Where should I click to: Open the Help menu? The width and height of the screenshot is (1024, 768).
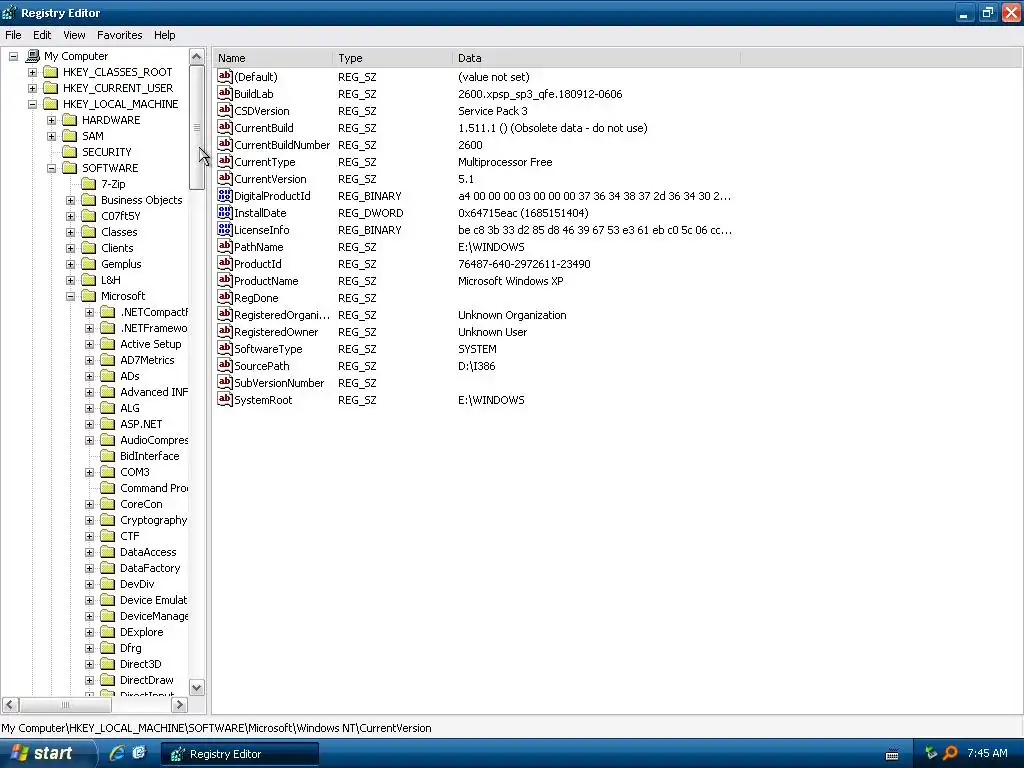165,35
